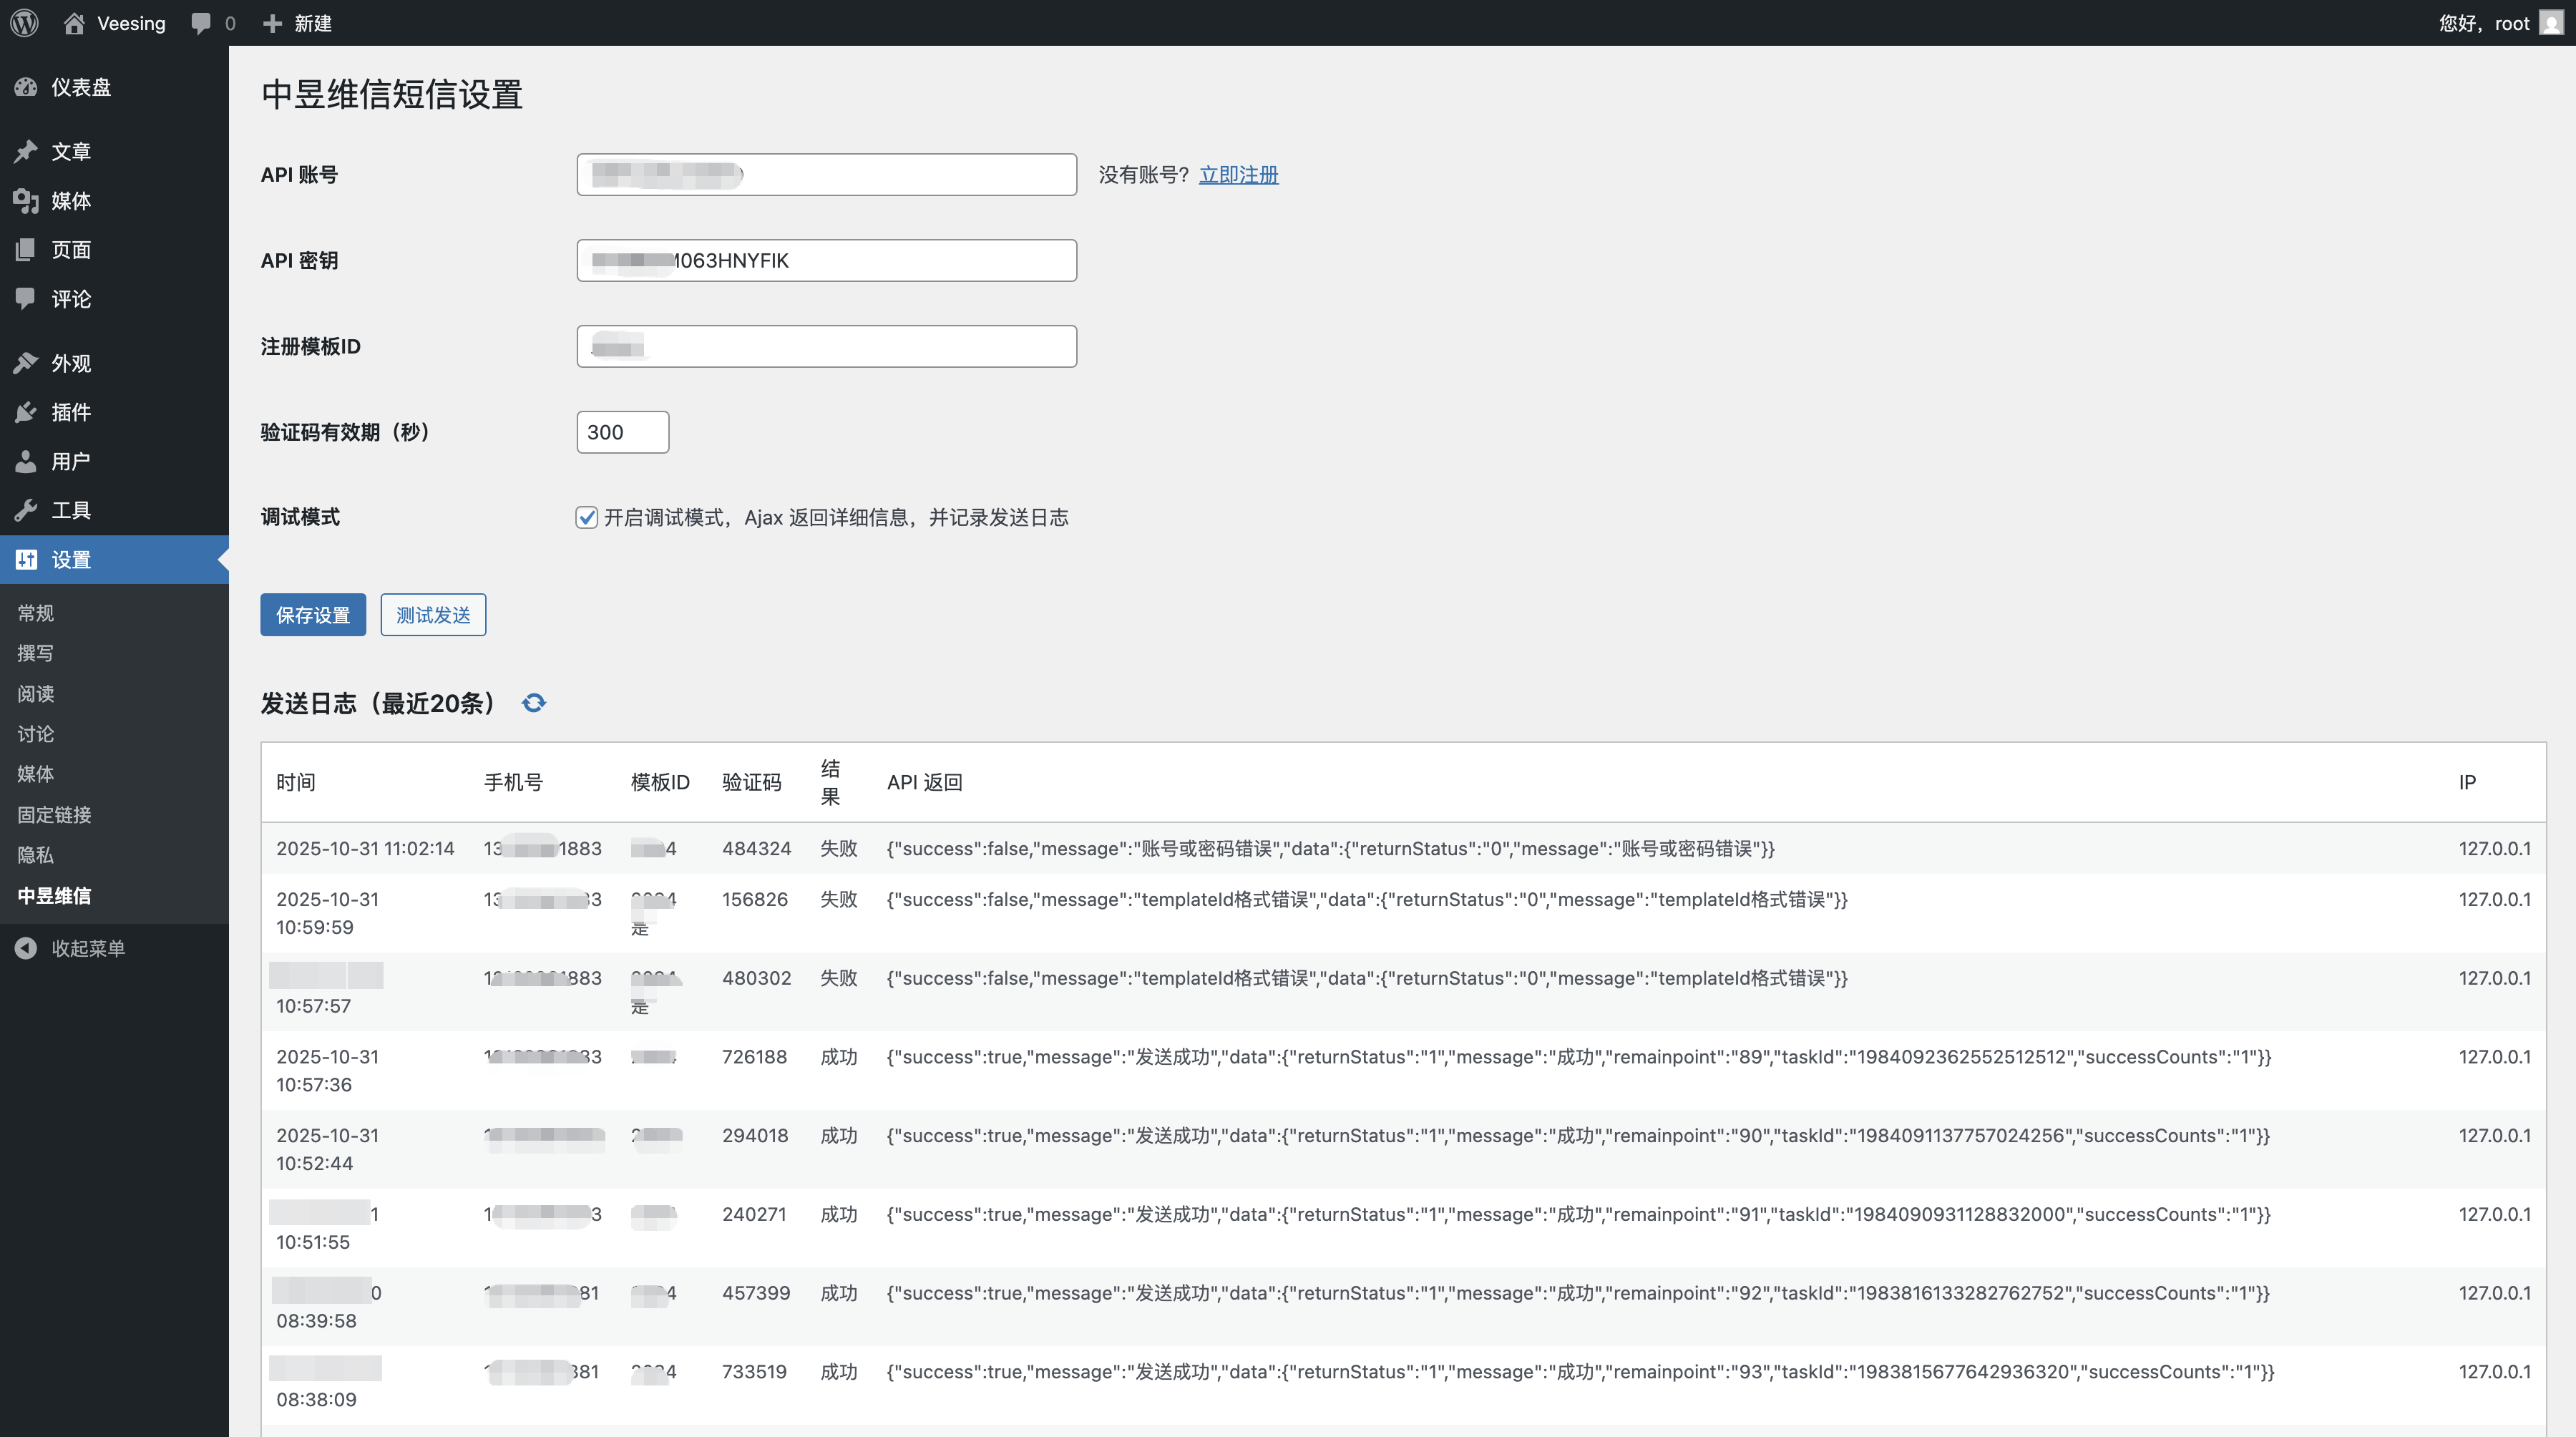This screenshot has height=1437, width=2576.
Task: Open comments bubble in admin bar
Action: pos(201,23)
